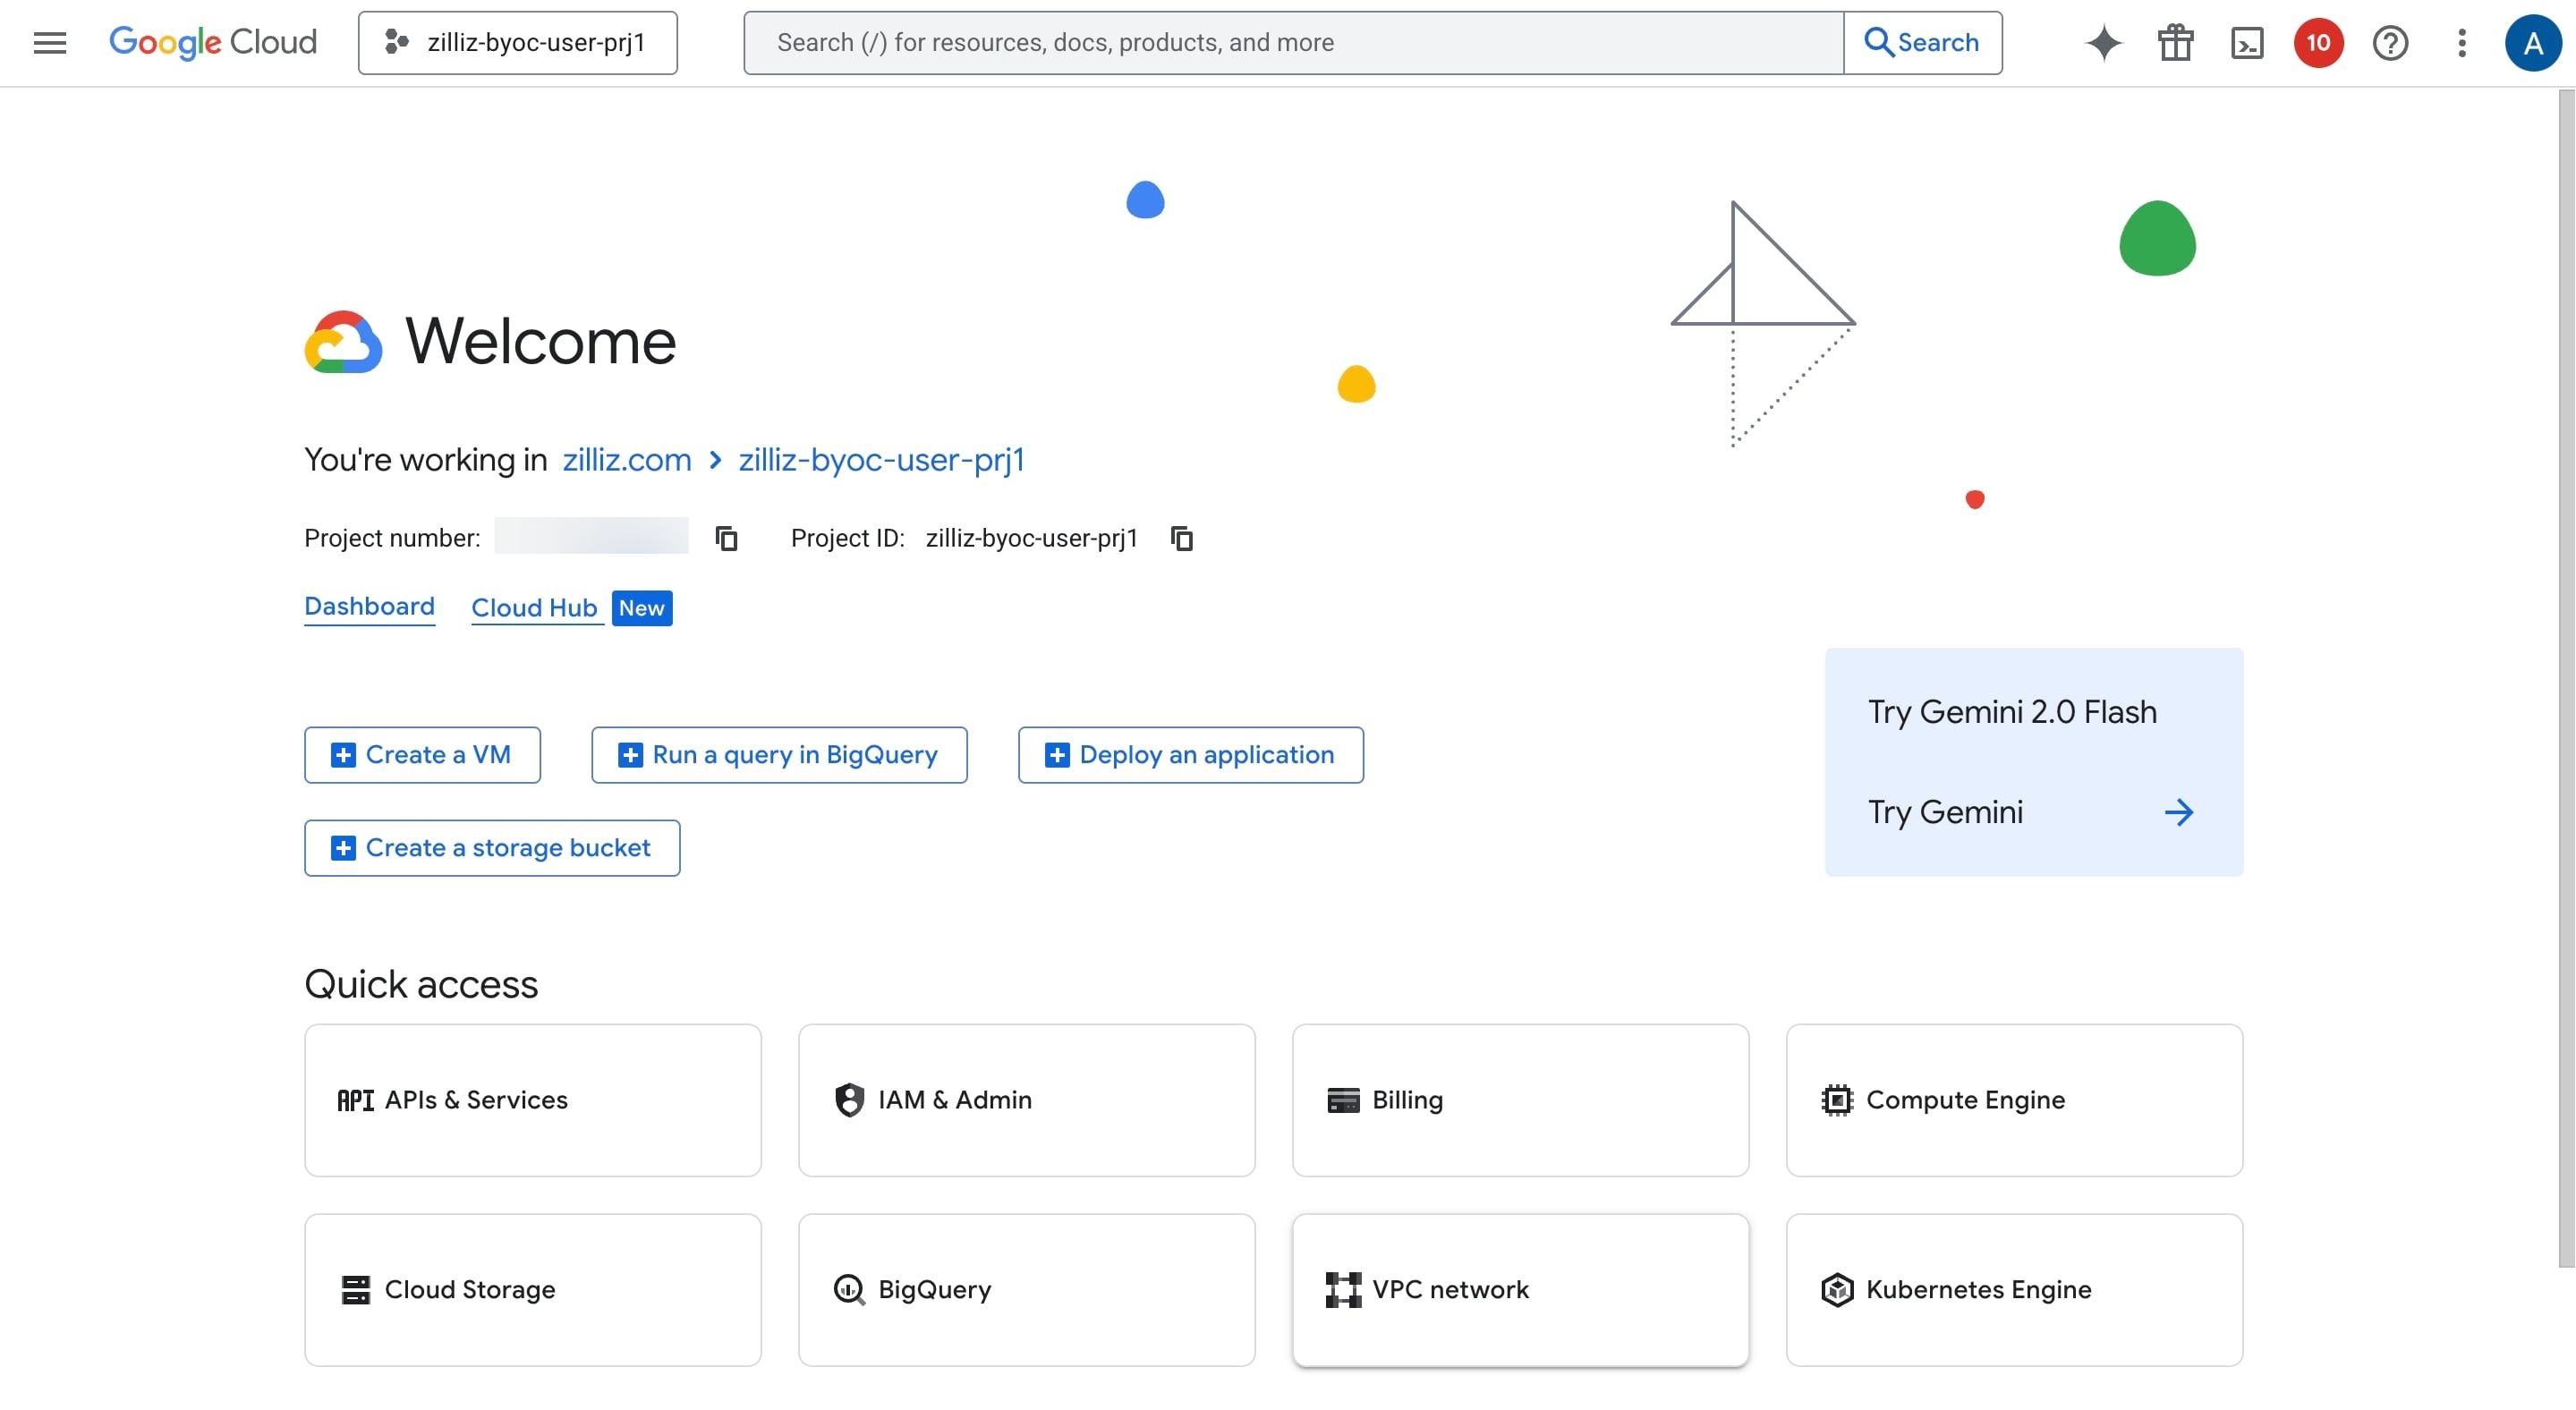Image resolution: width=2576 pixels, height=1410 pixels.
Task: Open the zilliz-byoc-user-prj1 project picker
Action: pyautogui.click(x=518, y=43)
